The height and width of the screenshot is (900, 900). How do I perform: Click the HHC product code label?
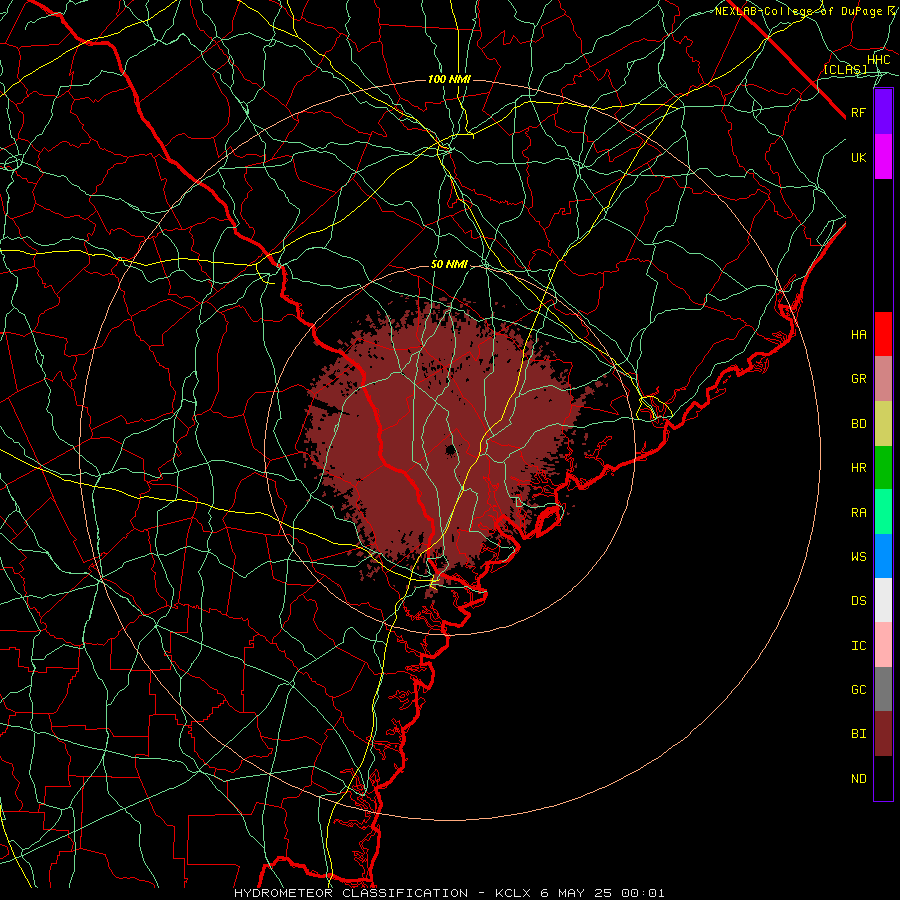coord(878,60)
